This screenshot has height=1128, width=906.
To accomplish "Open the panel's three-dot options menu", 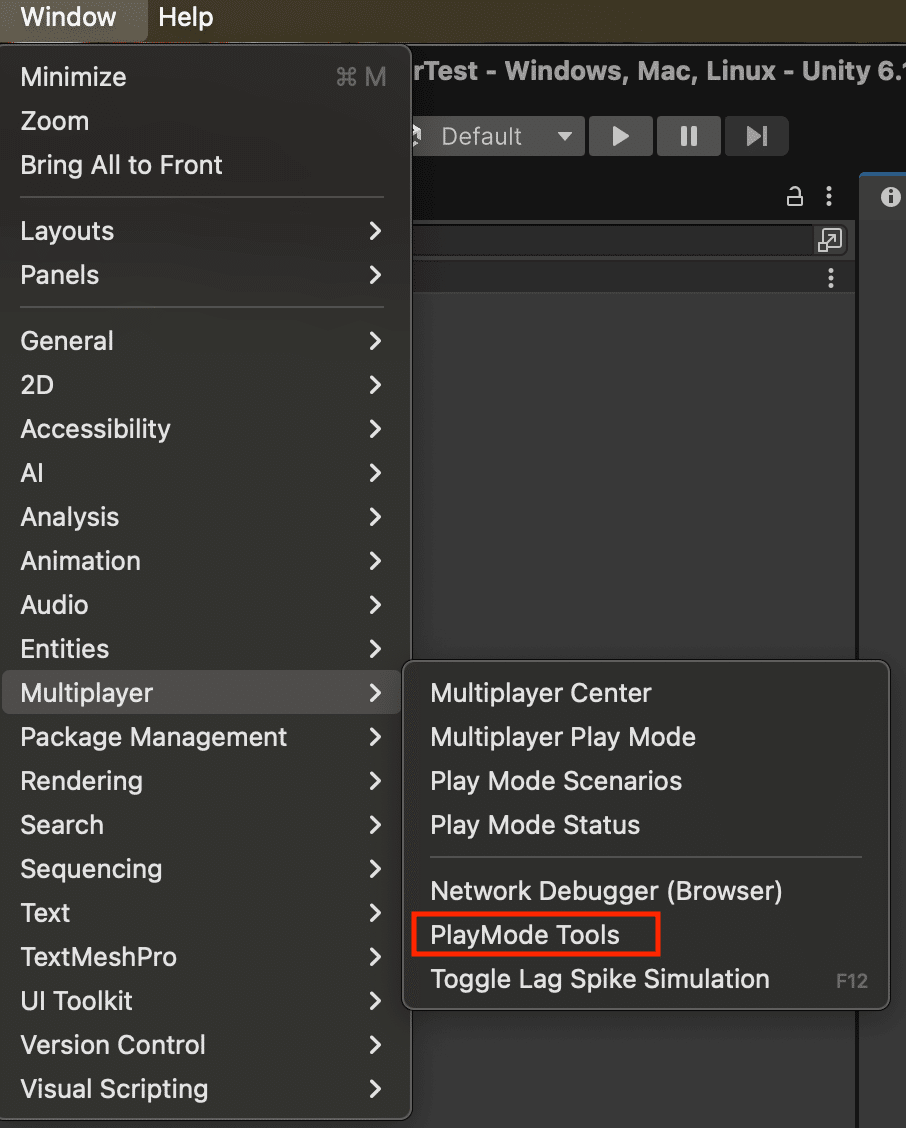I will 830,196.
